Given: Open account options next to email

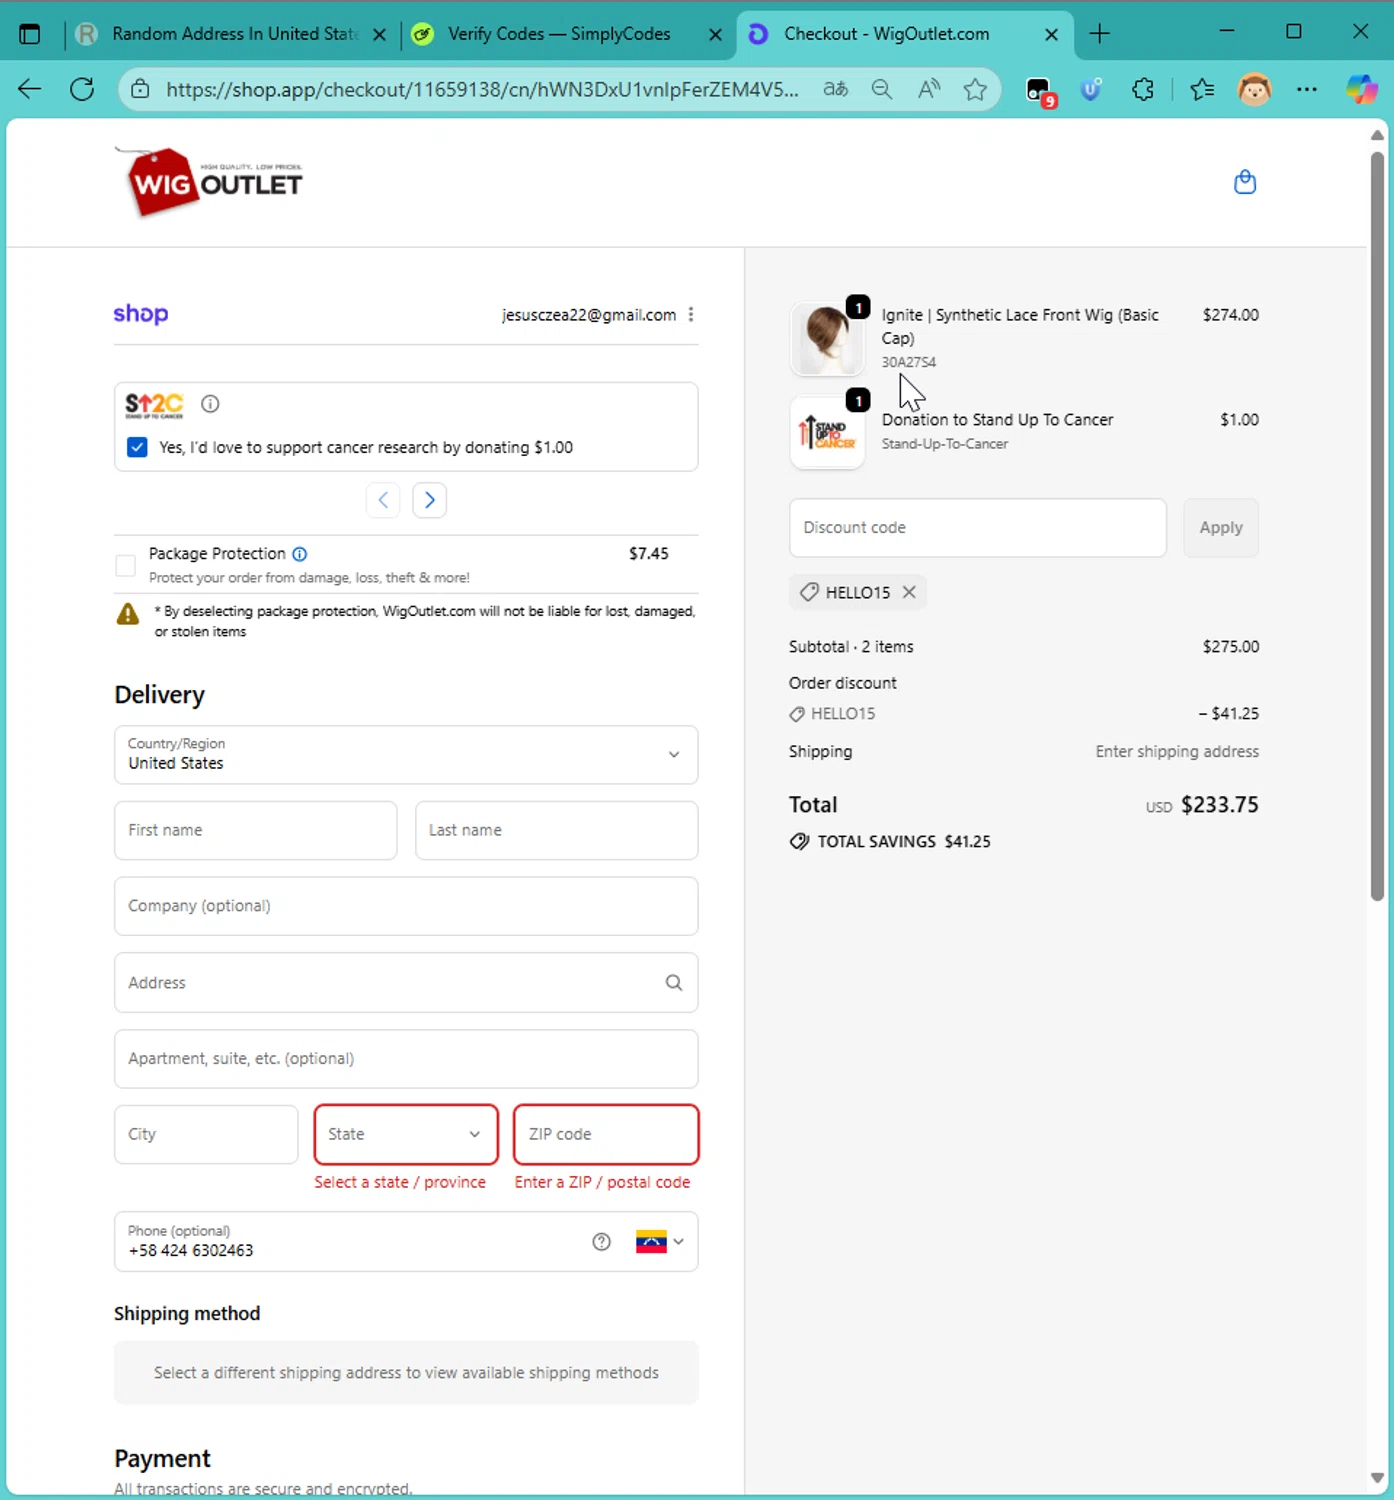Looking at the screenshot, I should [691, 314].
